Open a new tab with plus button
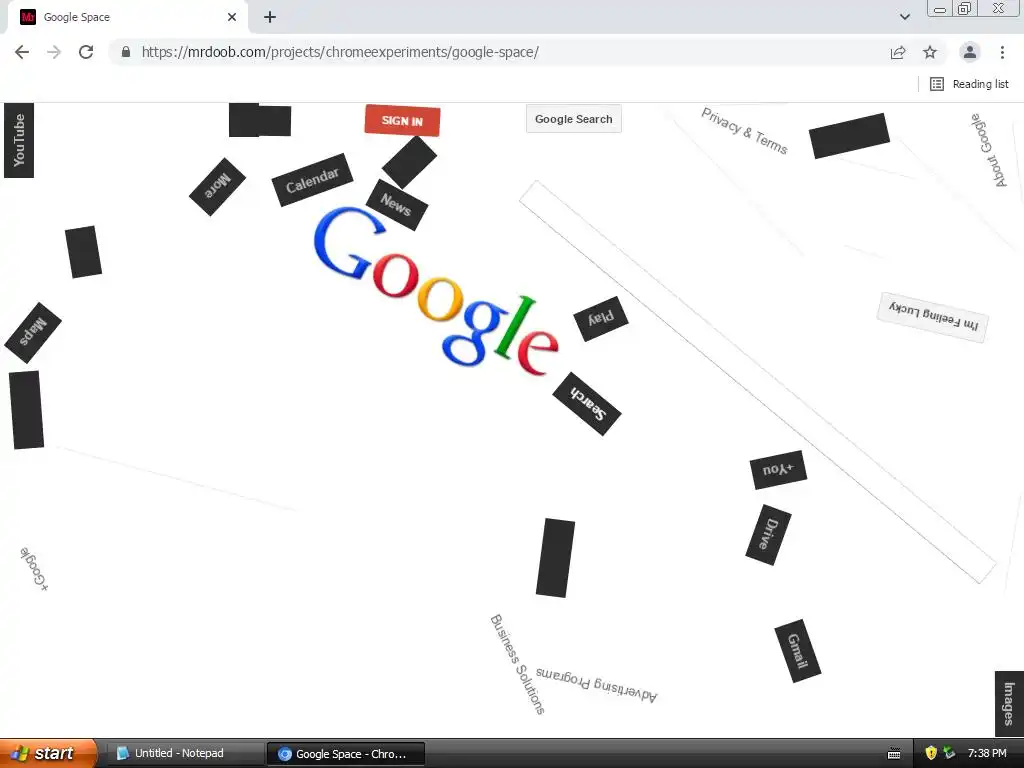 270,17
